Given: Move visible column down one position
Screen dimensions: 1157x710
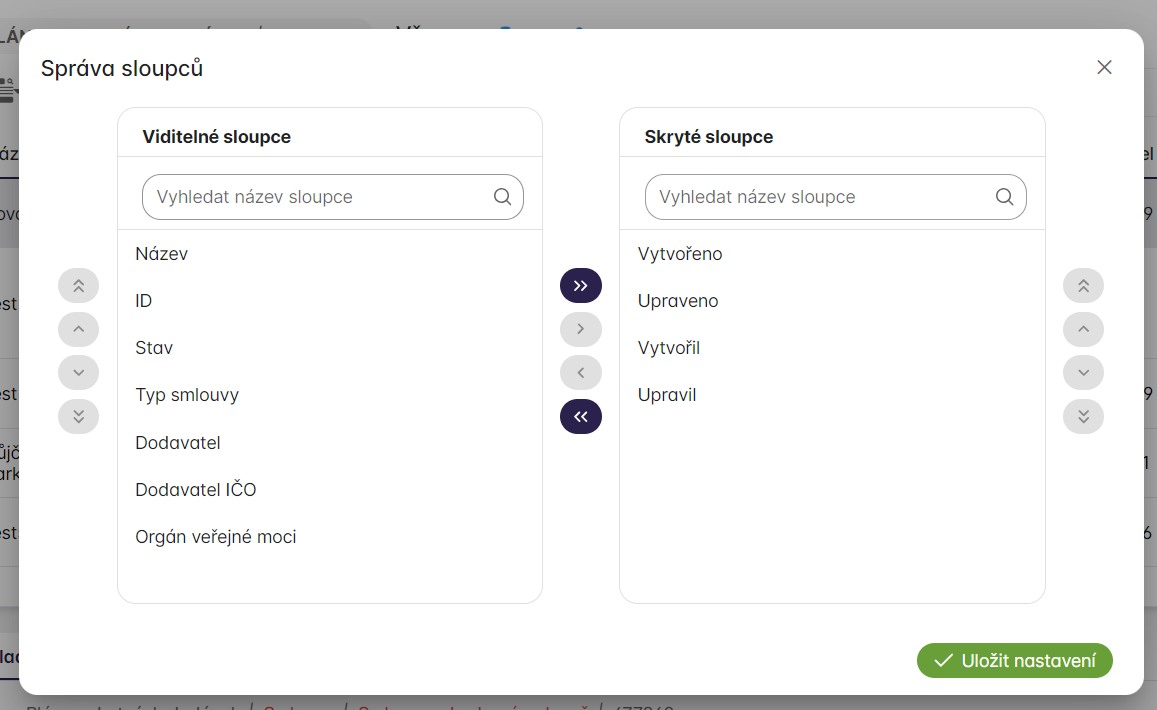Looking at the screenshot, I should click(79, 373).
